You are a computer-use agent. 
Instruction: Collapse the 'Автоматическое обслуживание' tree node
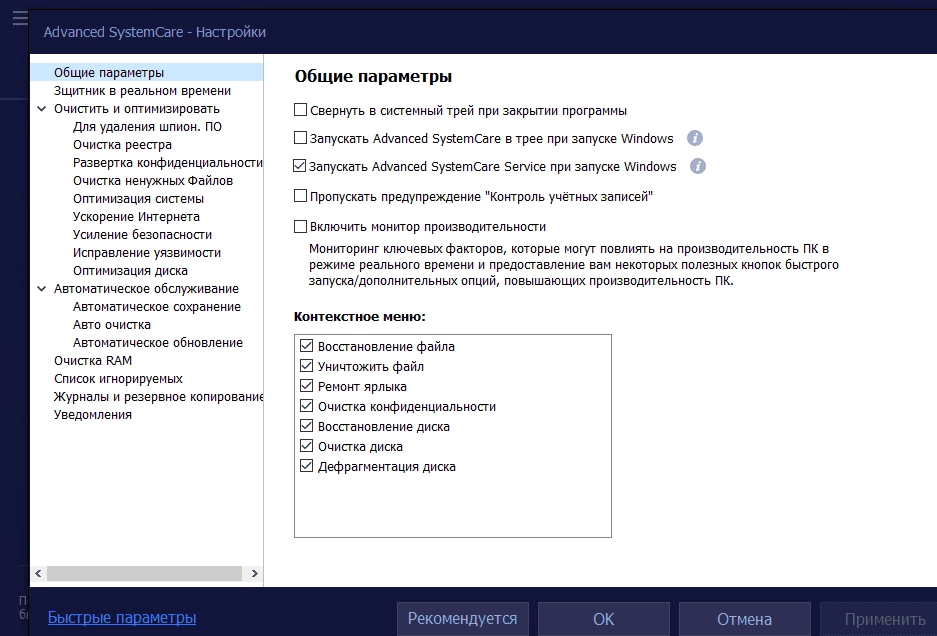(x=42, y=289)
